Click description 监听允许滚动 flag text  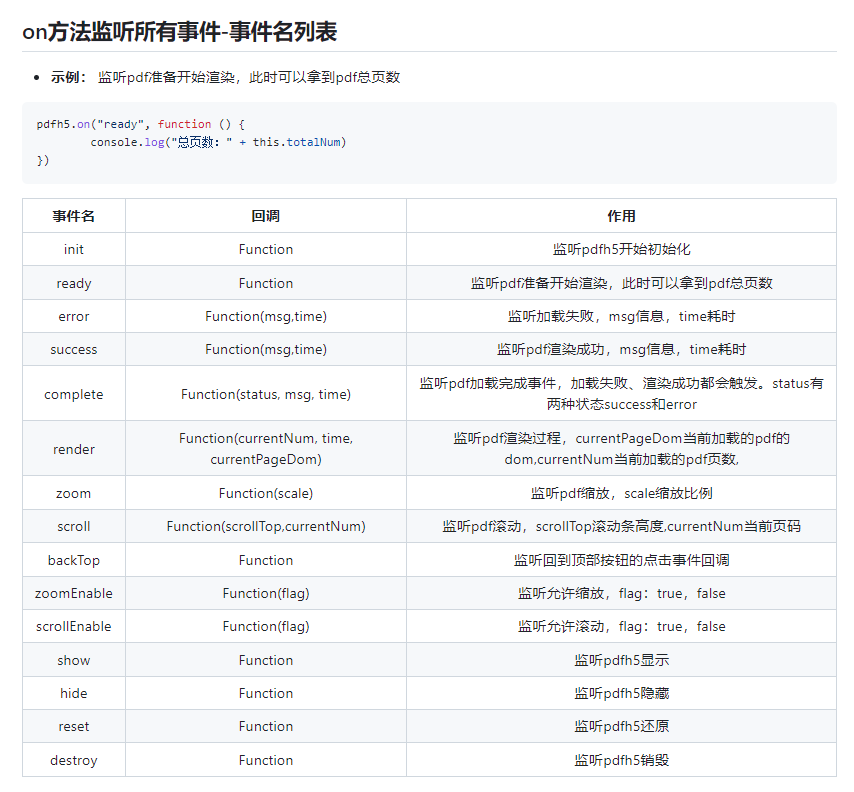tap(621, 626)
